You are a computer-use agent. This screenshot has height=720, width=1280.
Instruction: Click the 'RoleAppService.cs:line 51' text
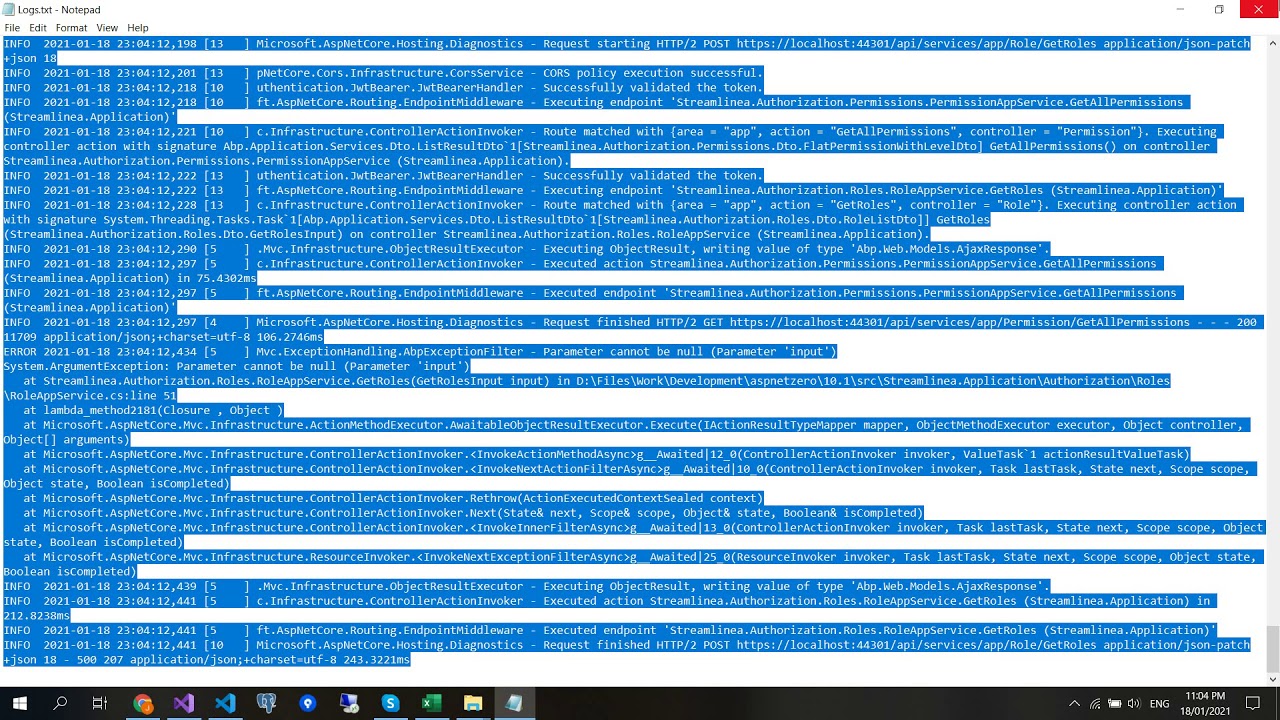(x=90, y=396)
